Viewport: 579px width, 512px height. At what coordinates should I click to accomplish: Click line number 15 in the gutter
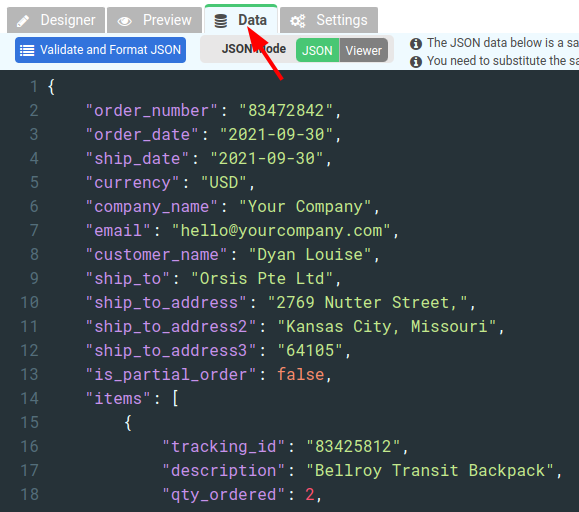30,422
